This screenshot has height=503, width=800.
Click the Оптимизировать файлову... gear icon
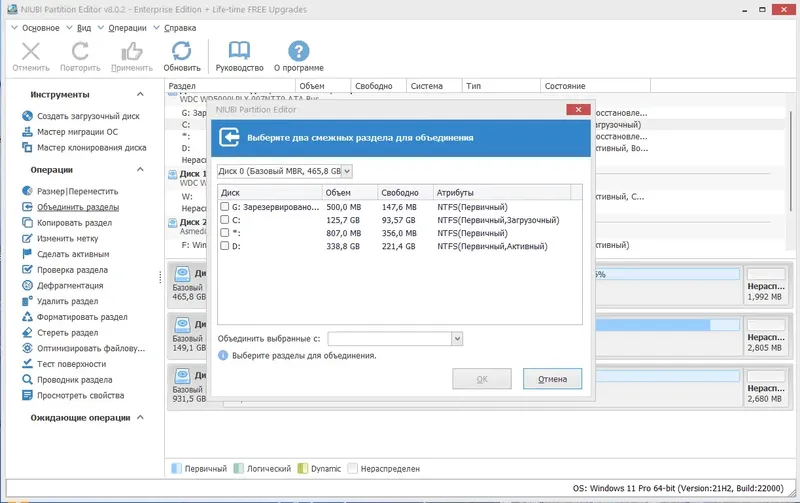pyautogui.click(x=27, y=348)
